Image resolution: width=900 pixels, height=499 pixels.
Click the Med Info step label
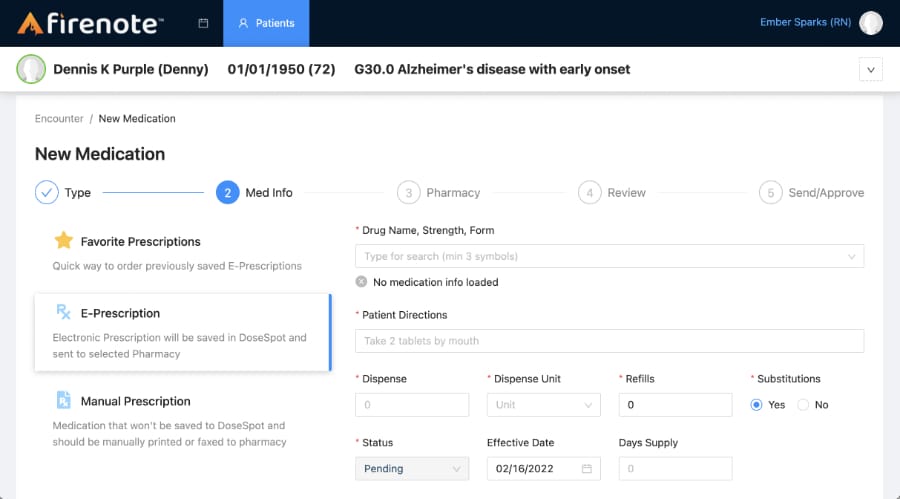pos(269,193)
